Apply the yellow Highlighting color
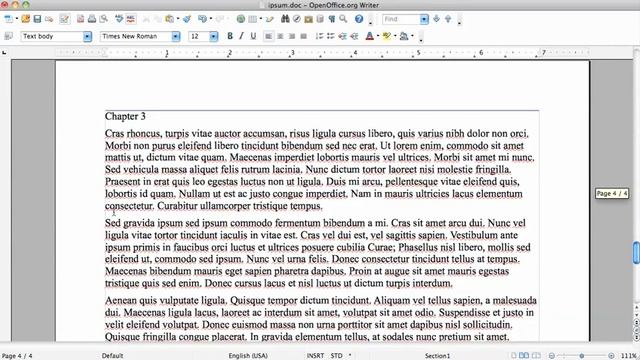The height and width of the screenshot is (360, 640). click(x=387, y=36)
